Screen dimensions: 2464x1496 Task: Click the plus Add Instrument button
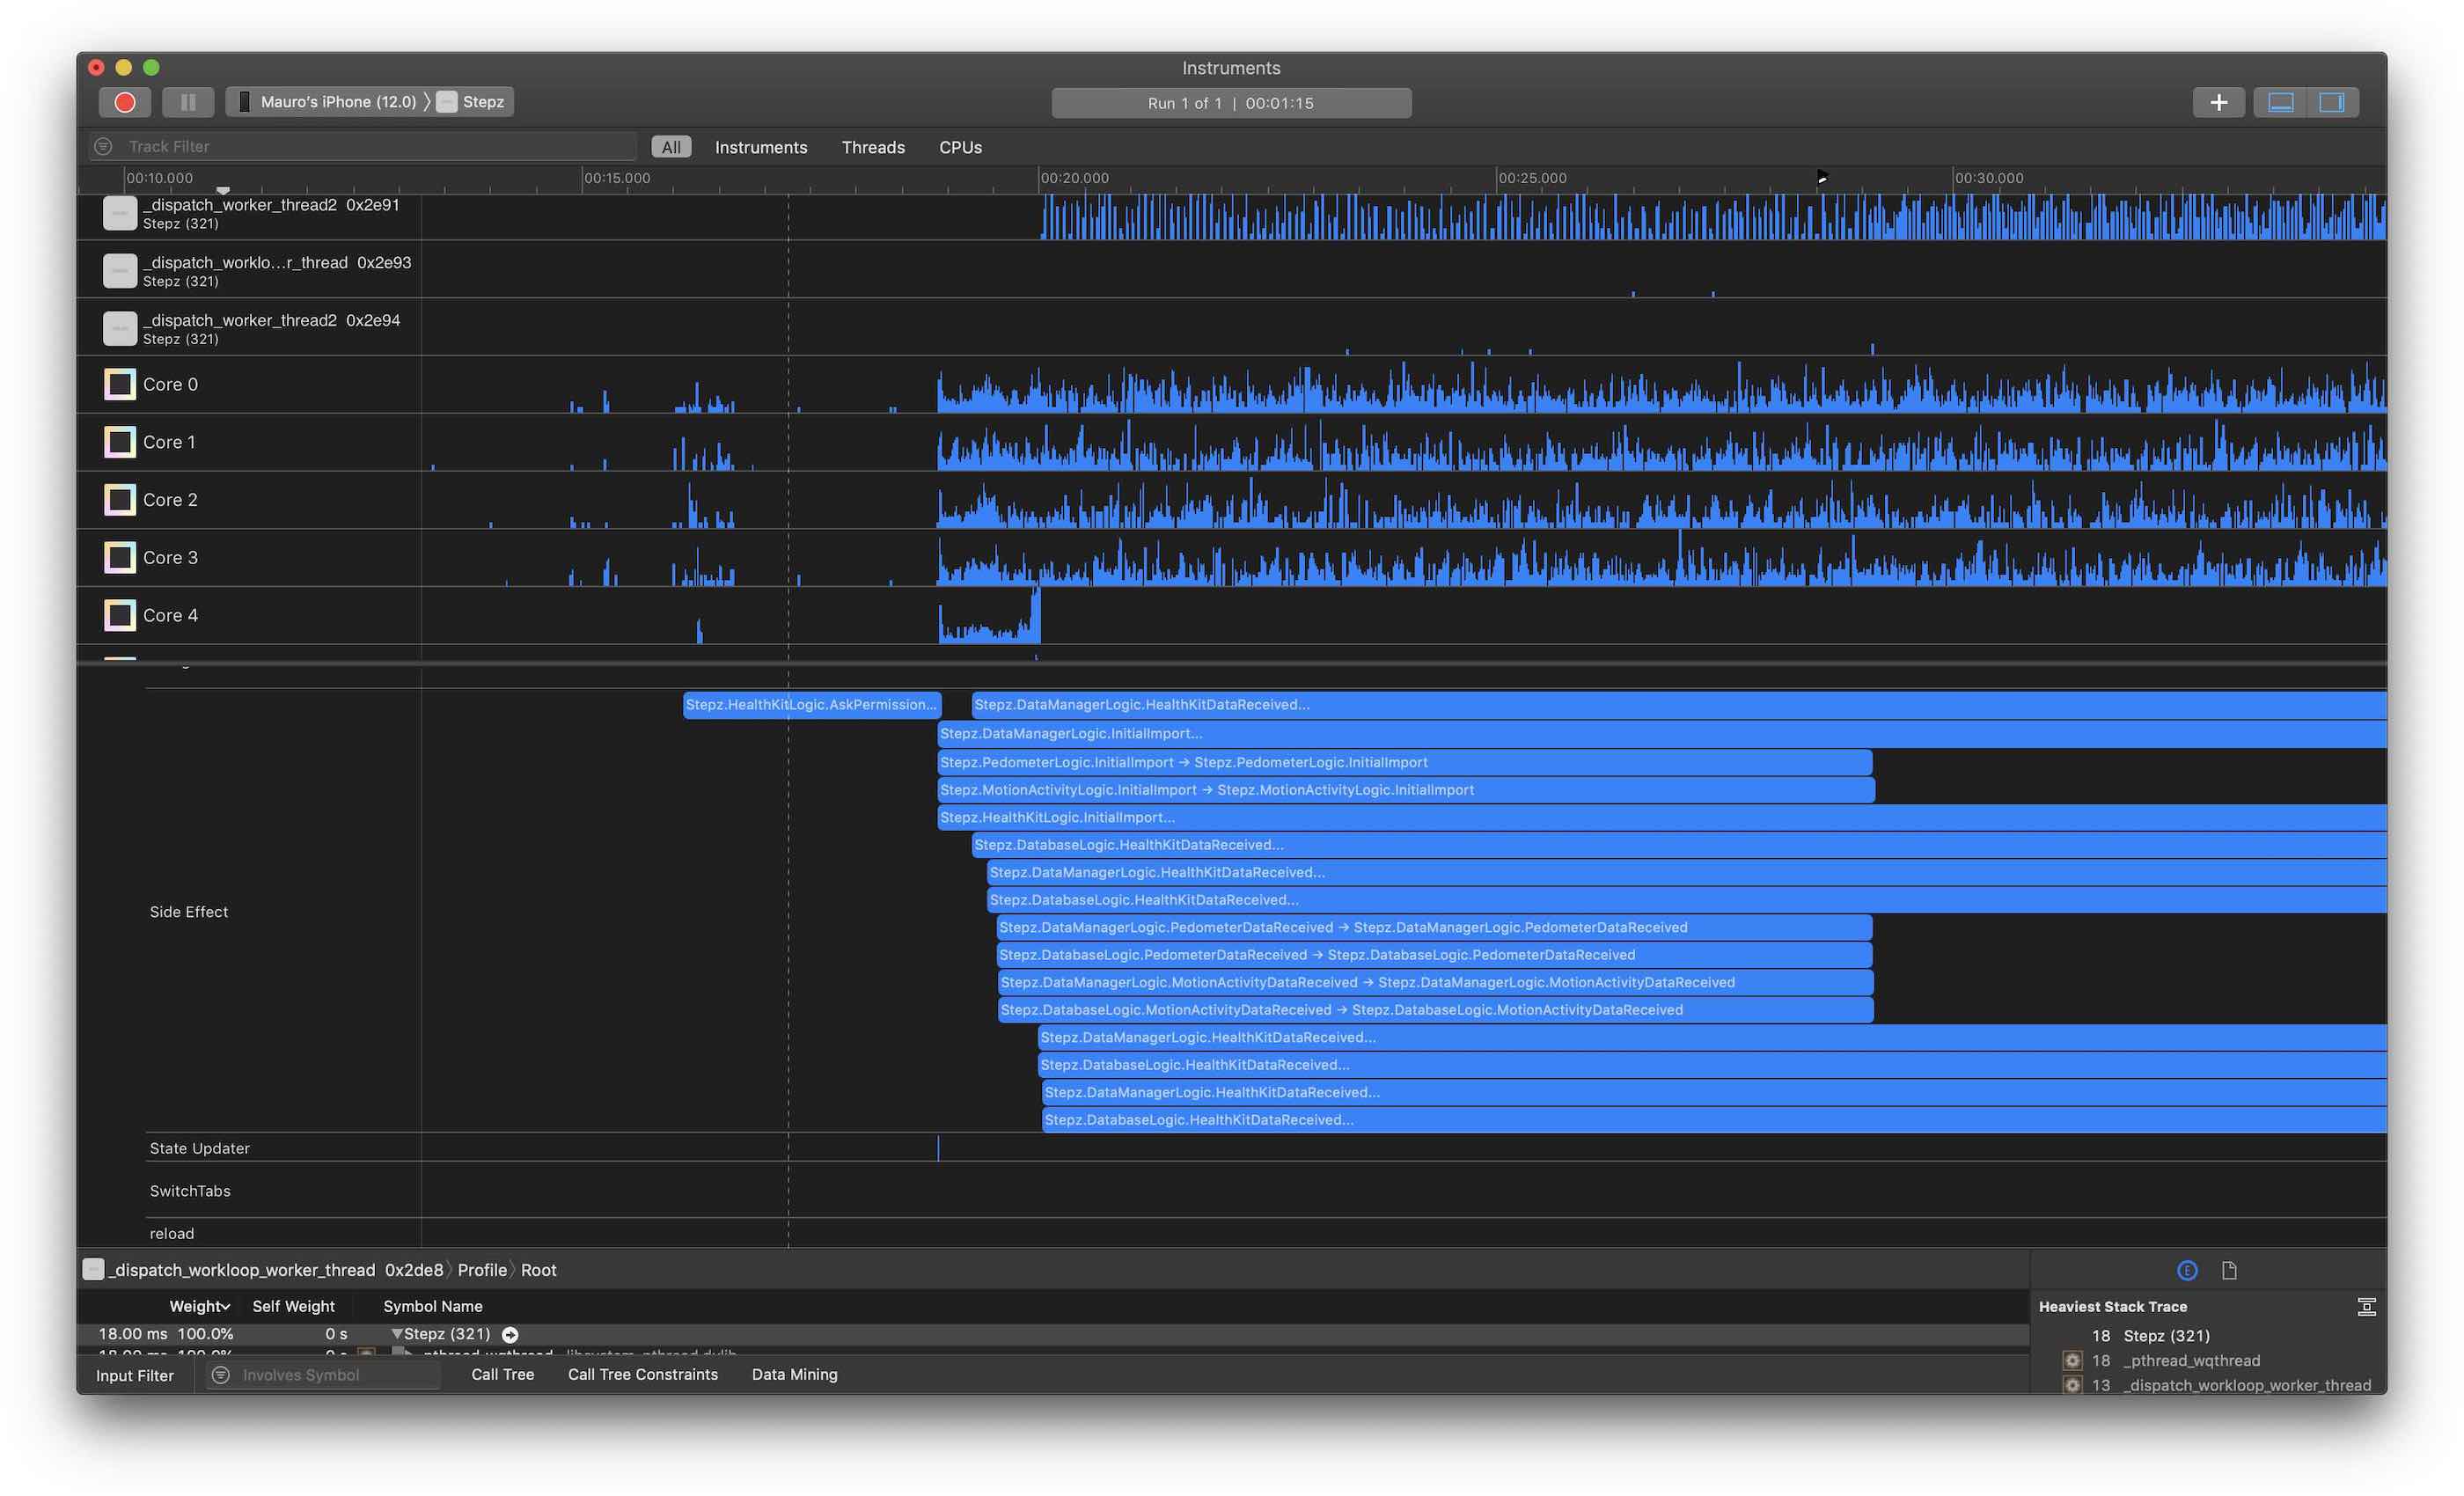click(2218, 102)
